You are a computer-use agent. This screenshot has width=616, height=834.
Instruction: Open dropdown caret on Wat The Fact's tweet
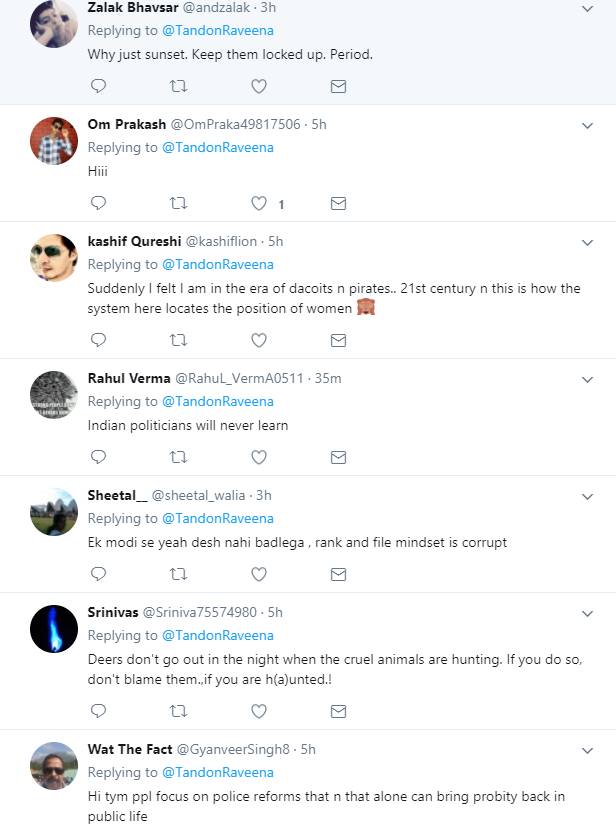[589, 749]
